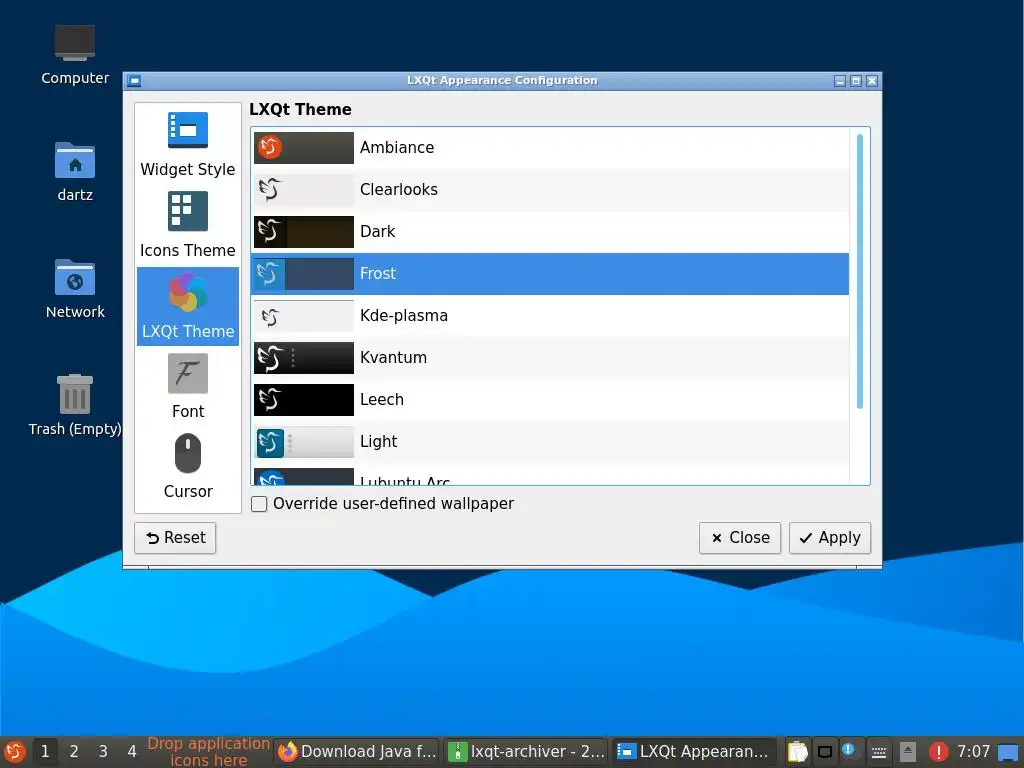This screenshot has height=768, width=1024.
Task: Click the theme list vertical scrollbar
Action: coord(859,271)
